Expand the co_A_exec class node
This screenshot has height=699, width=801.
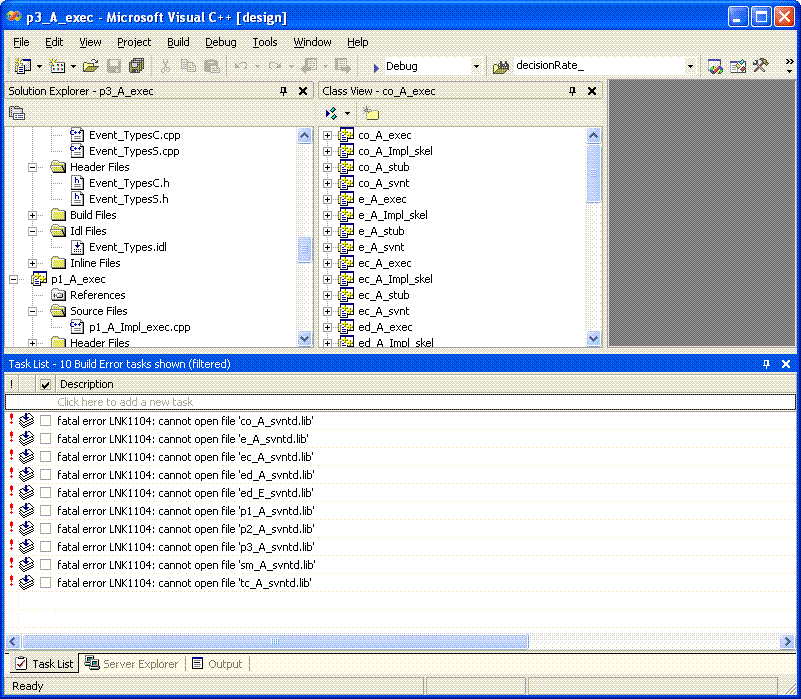tap(327, 135)
